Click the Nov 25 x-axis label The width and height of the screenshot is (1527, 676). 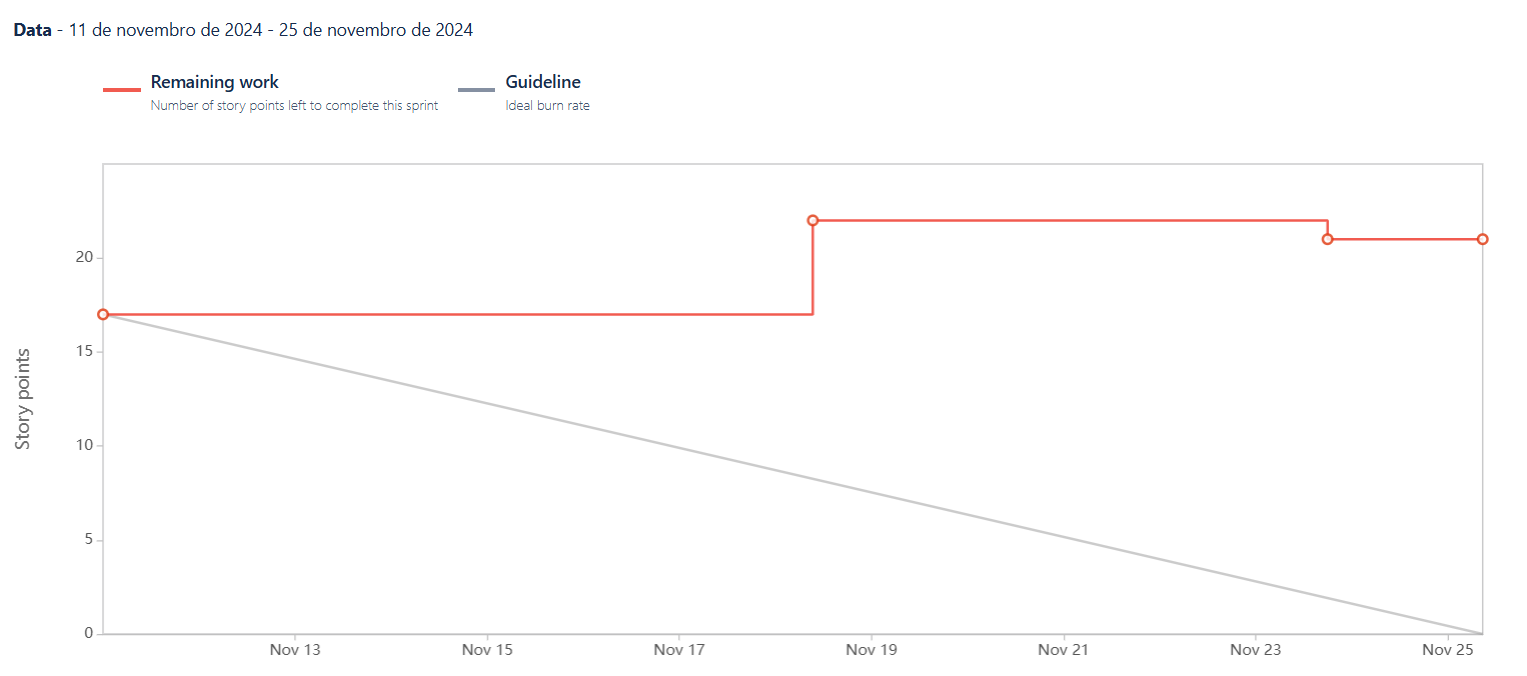tap(1449, 650)
